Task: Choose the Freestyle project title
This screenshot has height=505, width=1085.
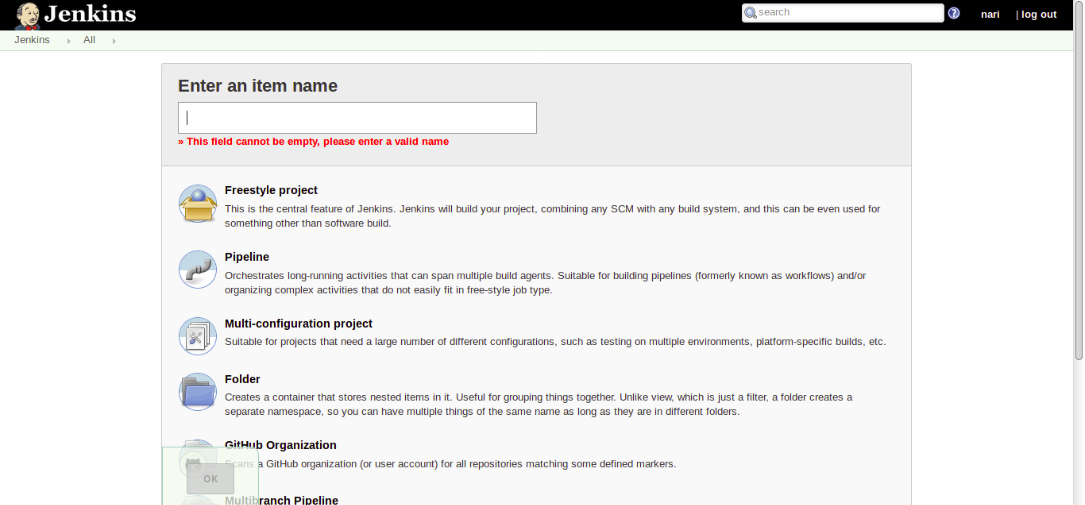Action: coord(271,190)
